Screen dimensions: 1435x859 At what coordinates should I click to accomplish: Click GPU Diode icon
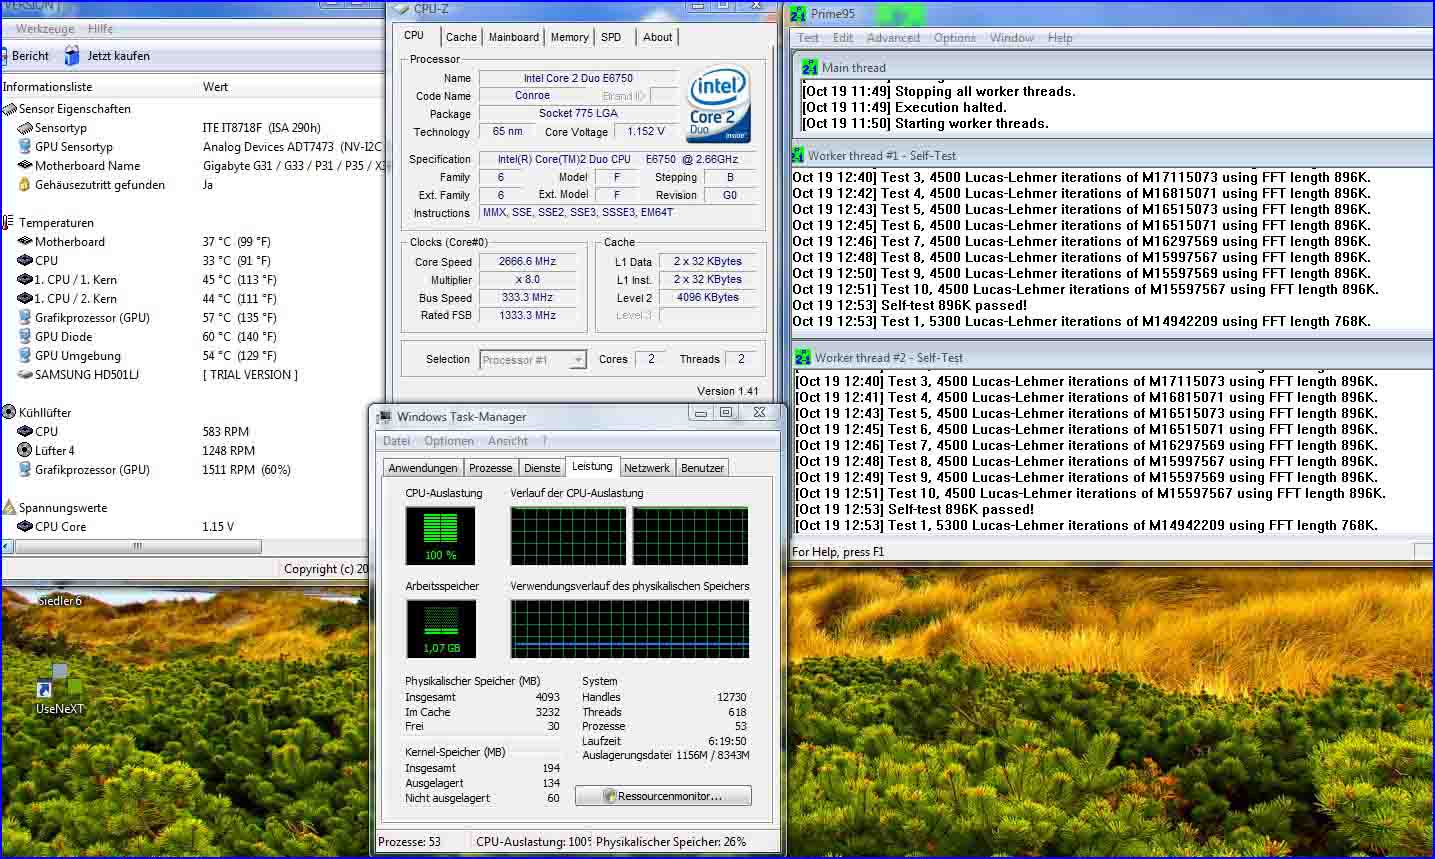(25, 337)
